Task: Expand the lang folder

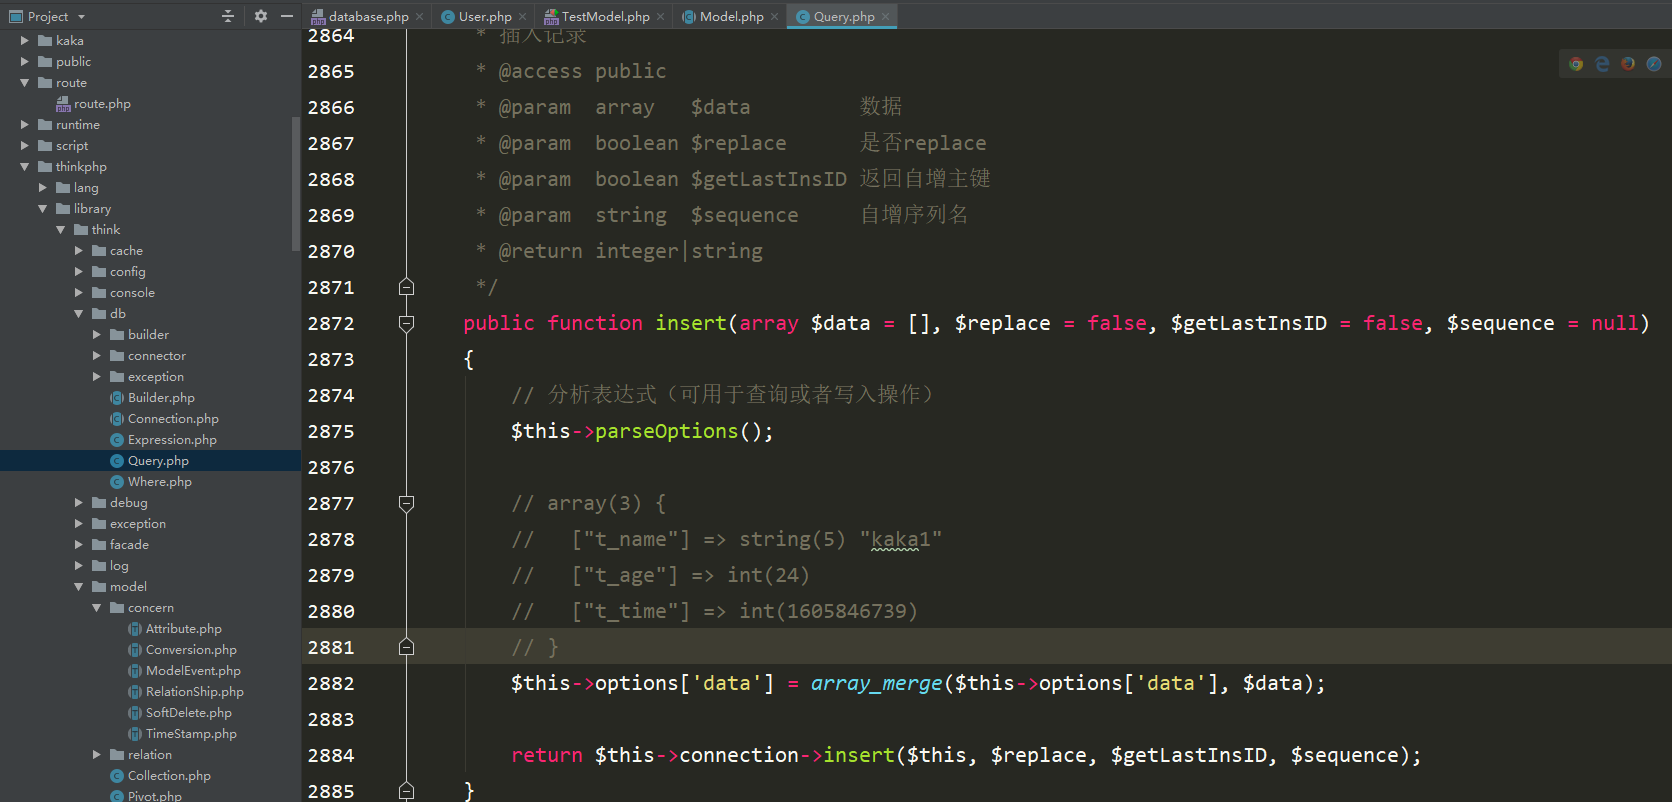Action: pos(43,188)
